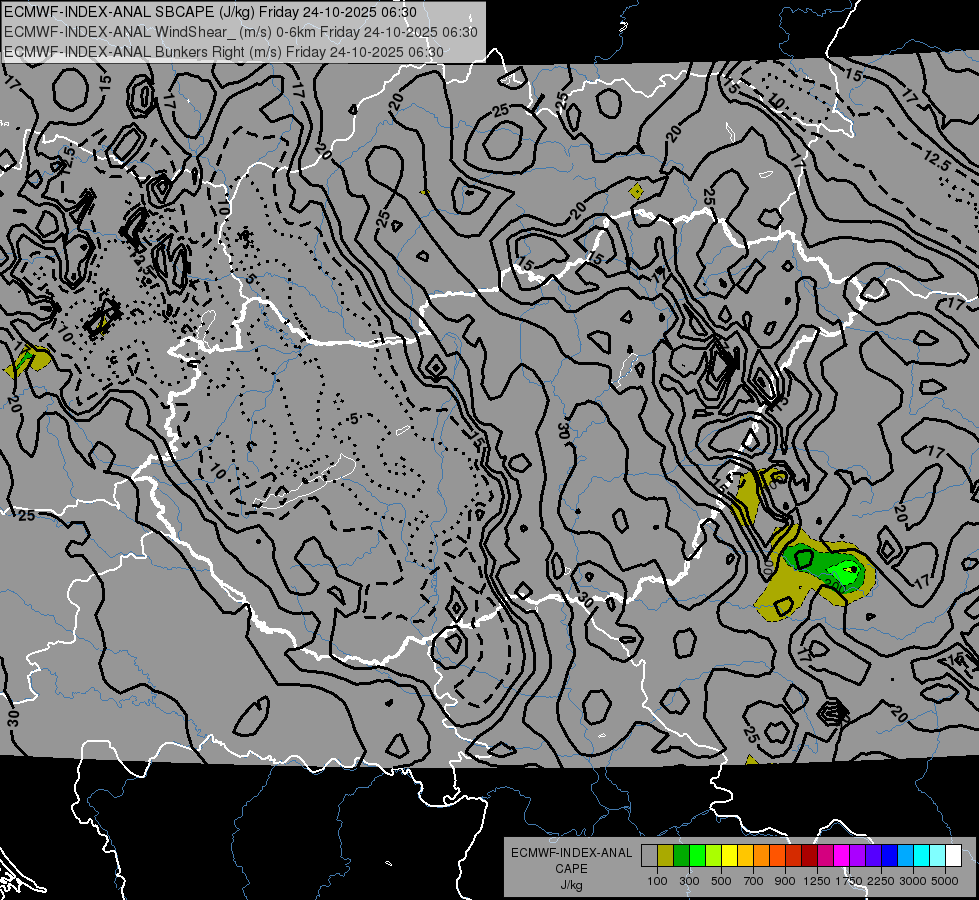Select the yellow-green legend swatch
Screen dimensions: 979x900
click(x=714, y=856)
